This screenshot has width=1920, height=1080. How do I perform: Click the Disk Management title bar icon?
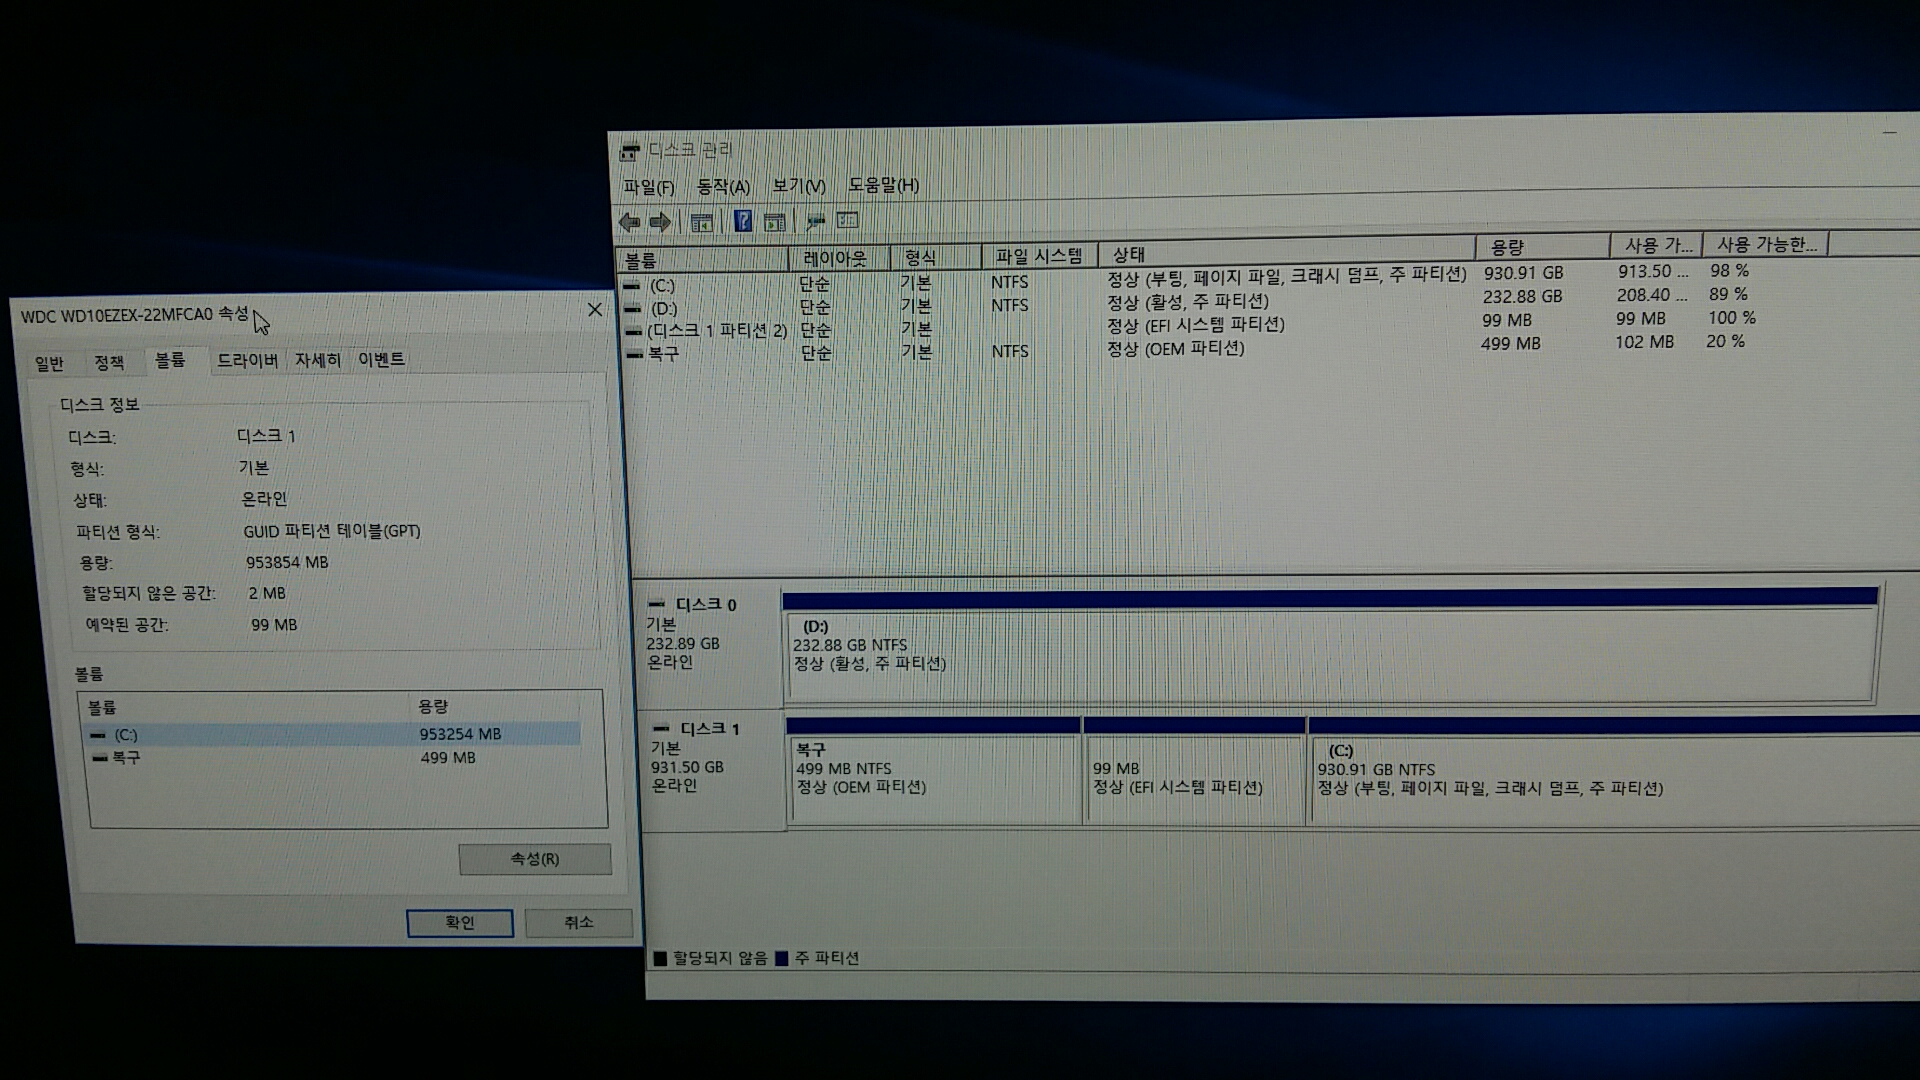click(629, 152)
